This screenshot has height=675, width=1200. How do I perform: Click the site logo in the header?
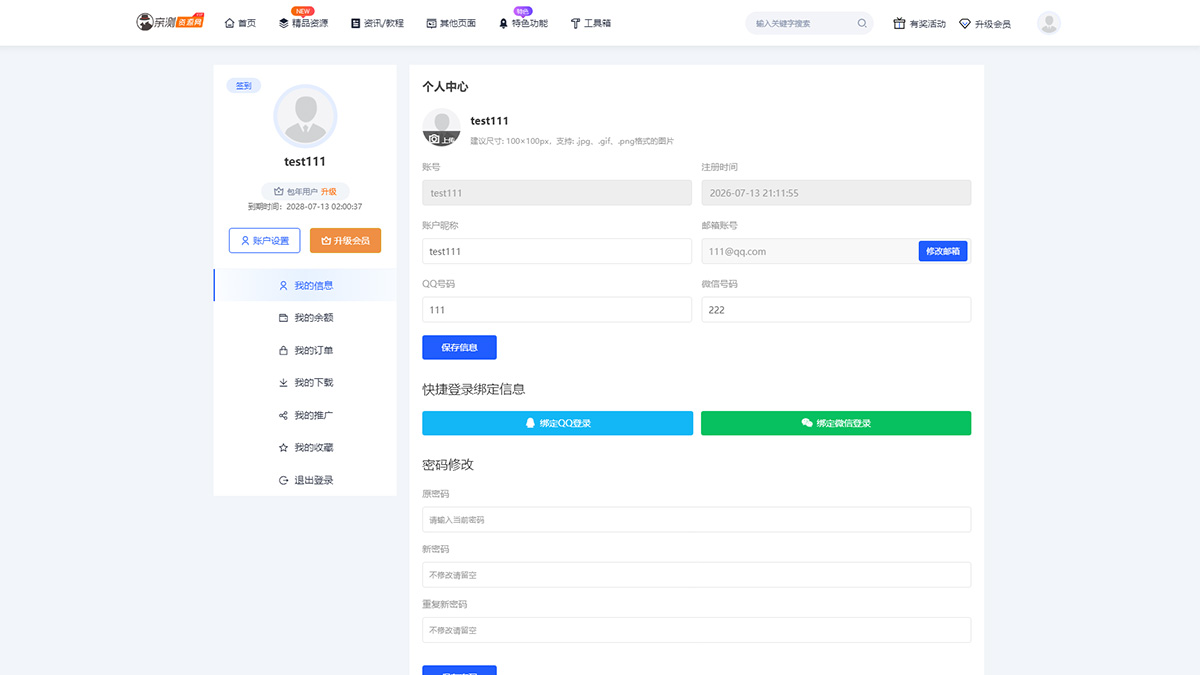click(170, 22)
